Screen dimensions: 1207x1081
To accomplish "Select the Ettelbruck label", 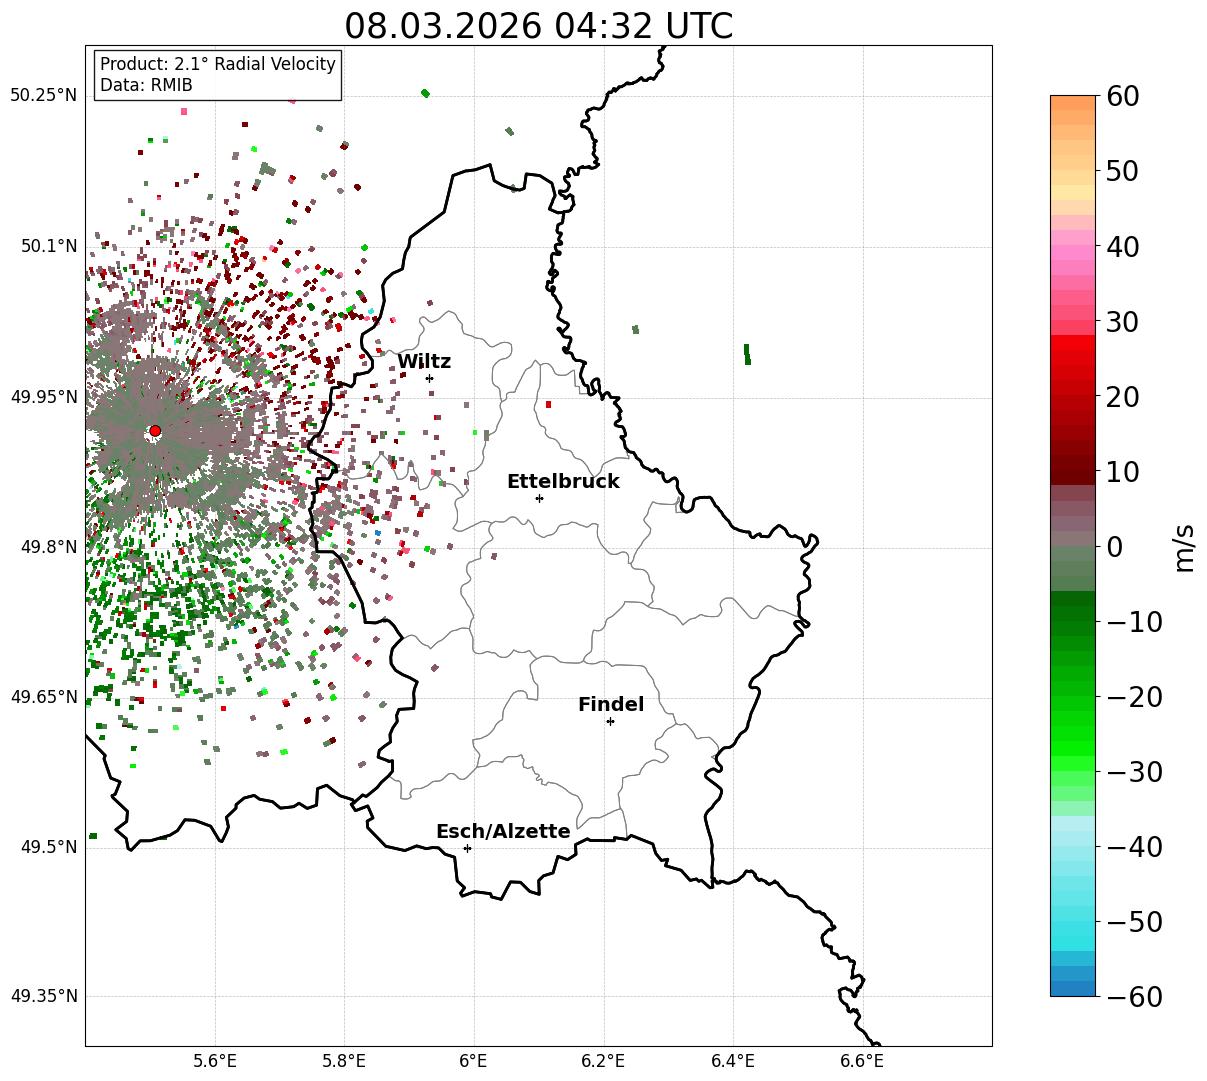I will pos(563,481).
